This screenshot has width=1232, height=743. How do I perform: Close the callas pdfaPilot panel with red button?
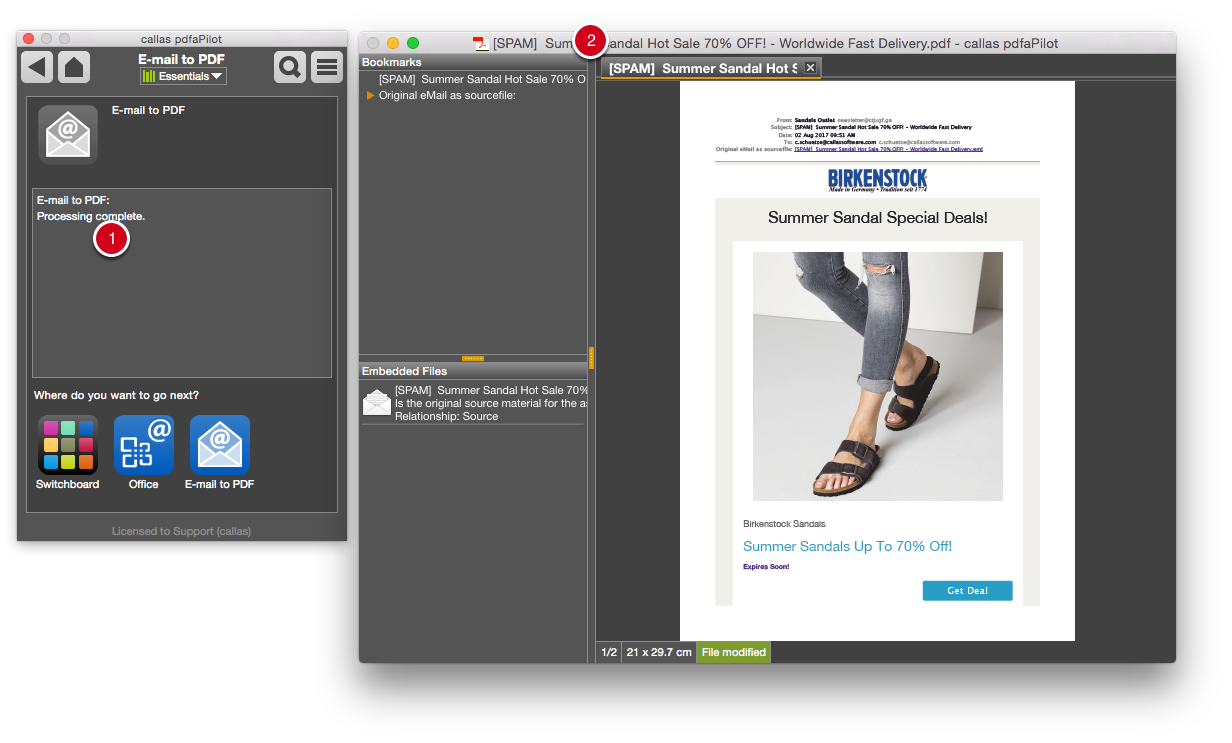28,38
